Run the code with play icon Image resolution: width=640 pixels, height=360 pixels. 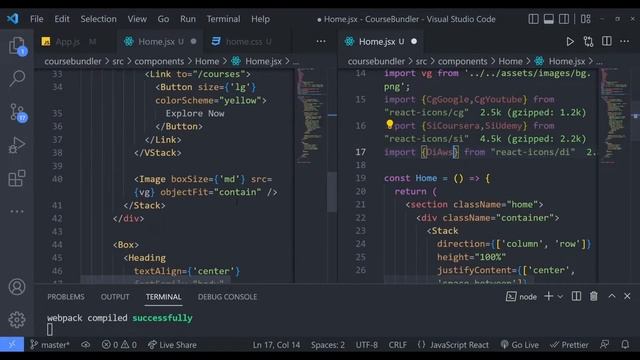(570, 42)
